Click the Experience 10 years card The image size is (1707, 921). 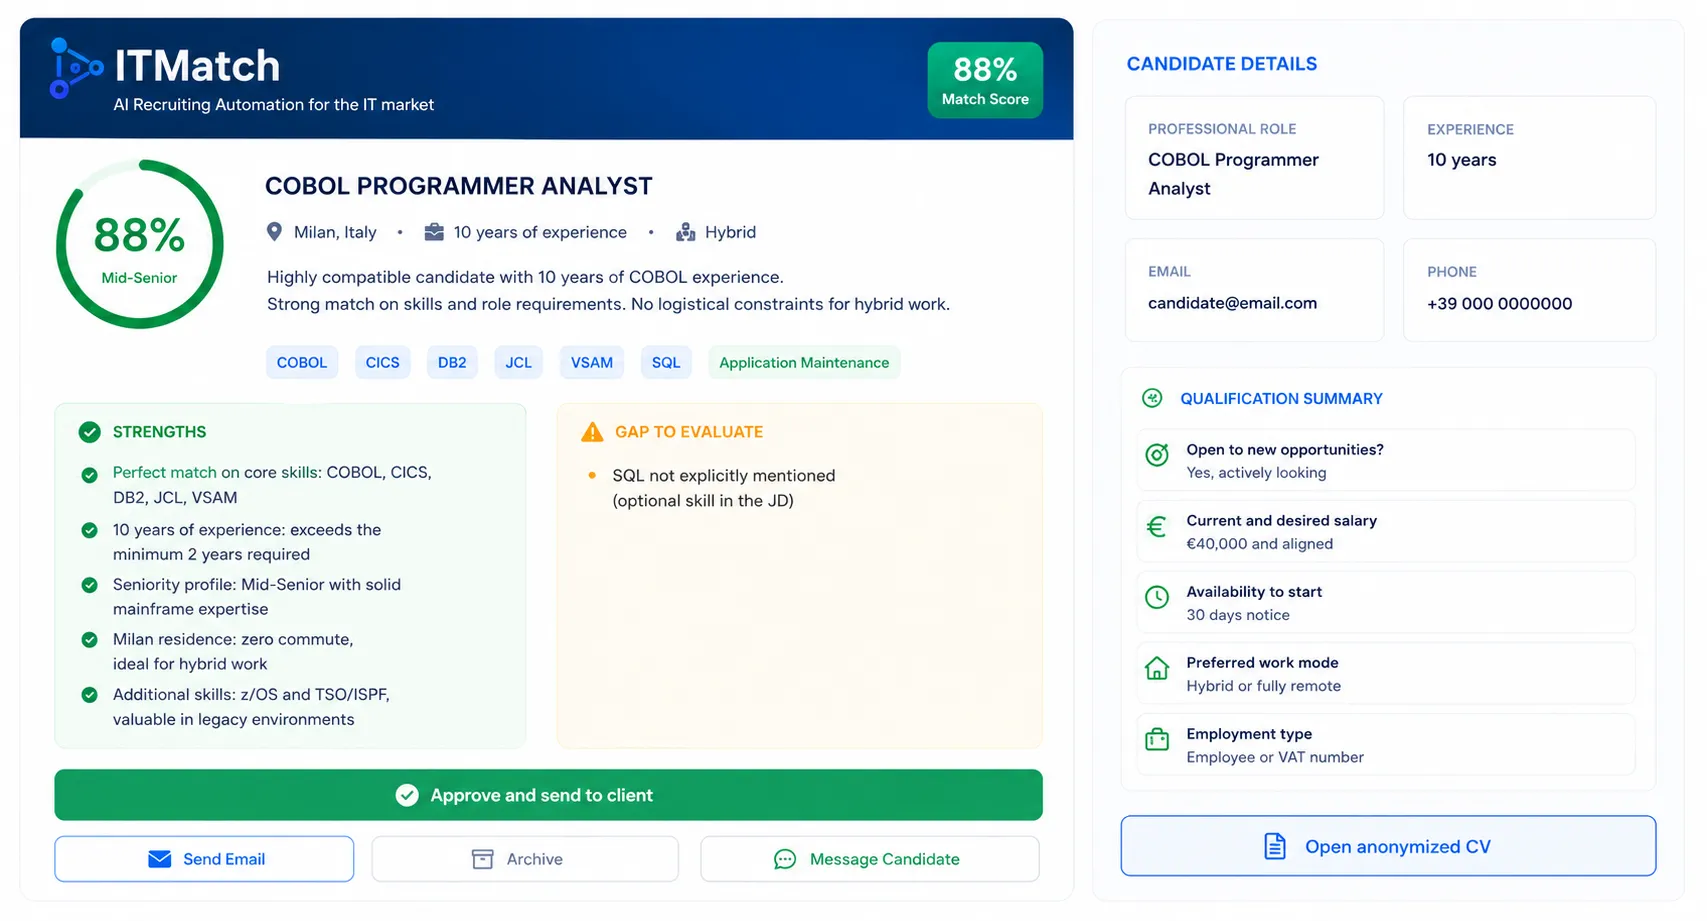click(x=1529, y=158)
